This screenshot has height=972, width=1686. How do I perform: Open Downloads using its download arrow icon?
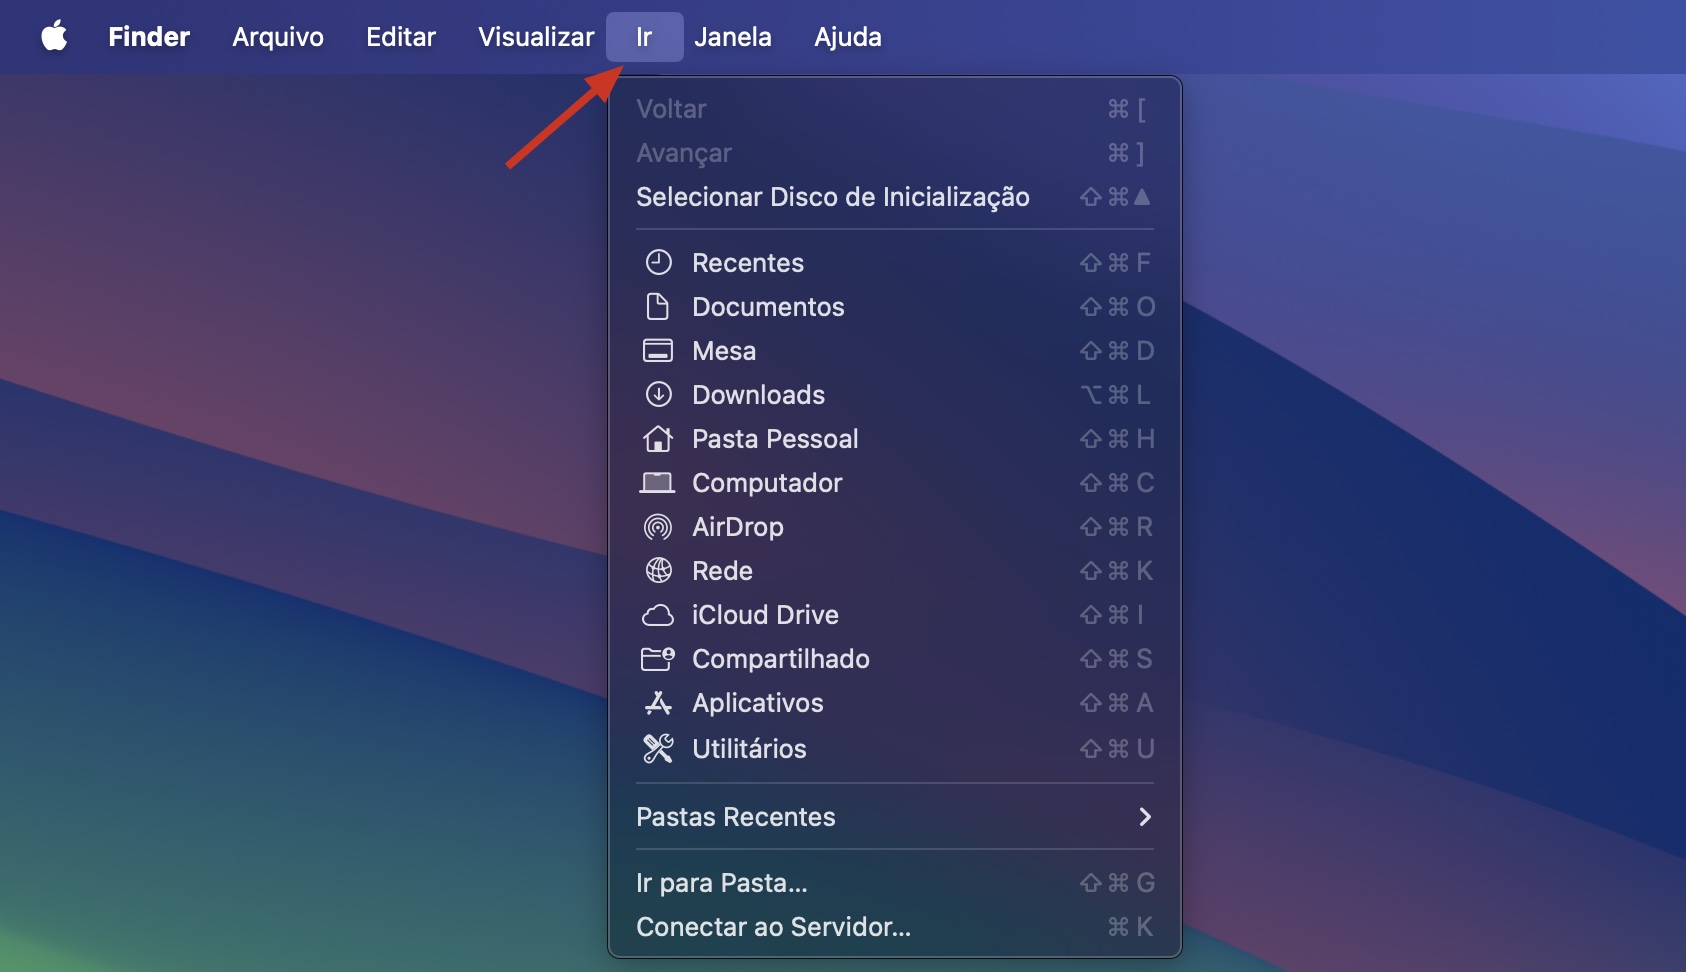coord(659,395)
